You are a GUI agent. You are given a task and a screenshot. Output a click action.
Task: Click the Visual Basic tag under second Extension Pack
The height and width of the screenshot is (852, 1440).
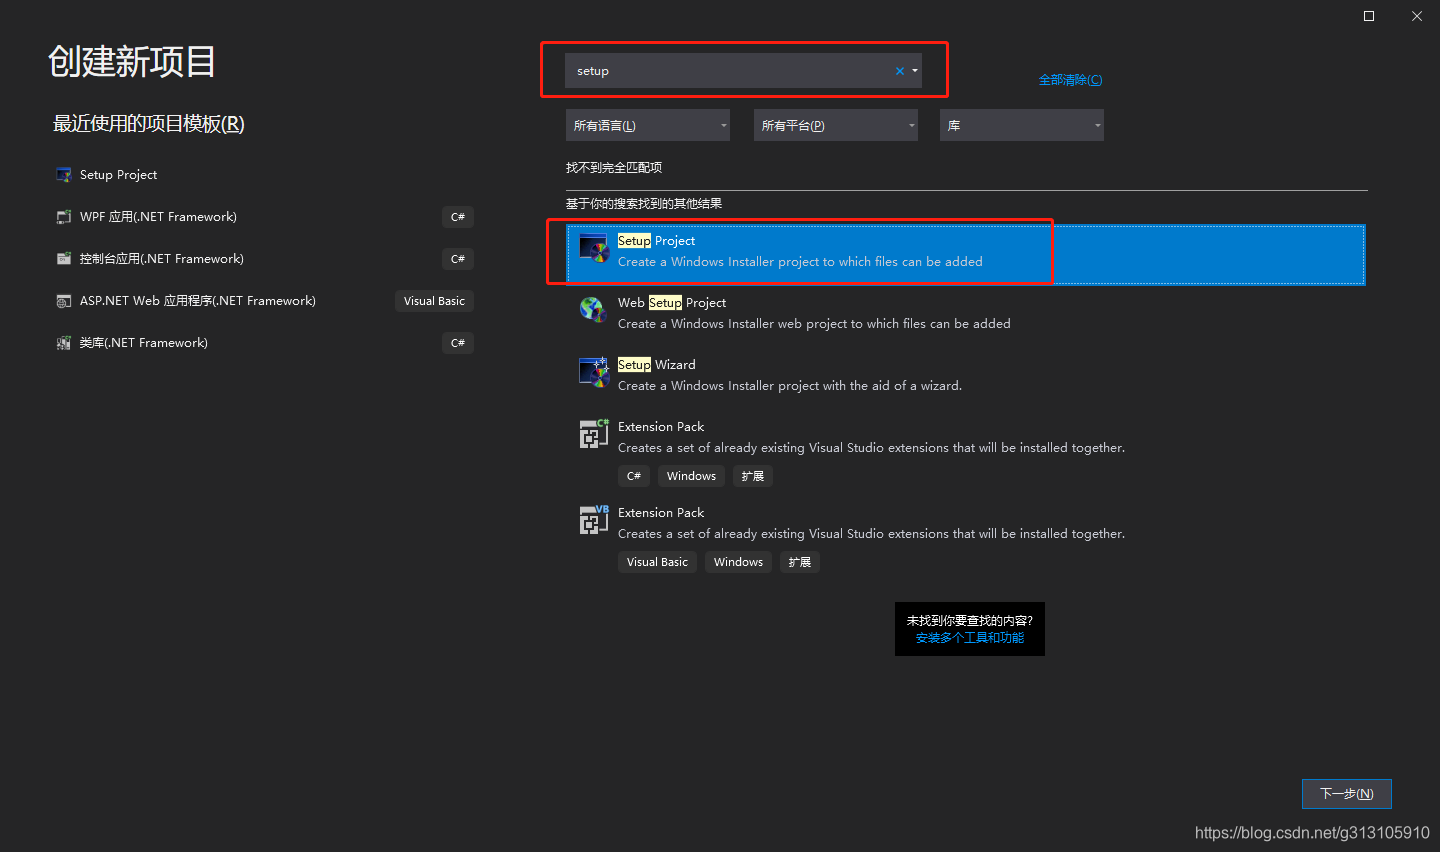[657, 562]
